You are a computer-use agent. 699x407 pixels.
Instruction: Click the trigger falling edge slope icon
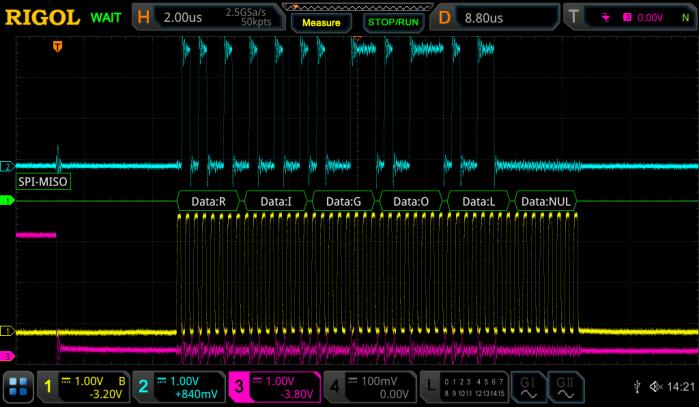click(605, 18)
